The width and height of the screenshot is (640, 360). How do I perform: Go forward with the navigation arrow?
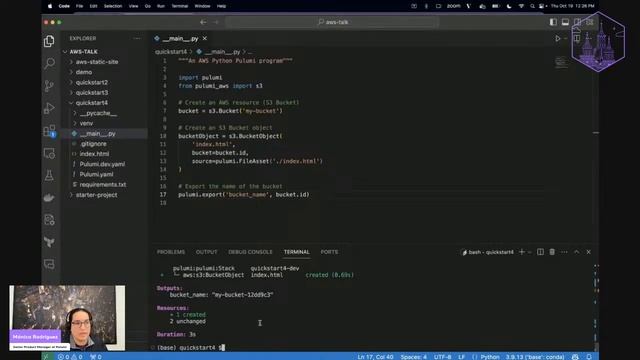click(x=216, y=22)
